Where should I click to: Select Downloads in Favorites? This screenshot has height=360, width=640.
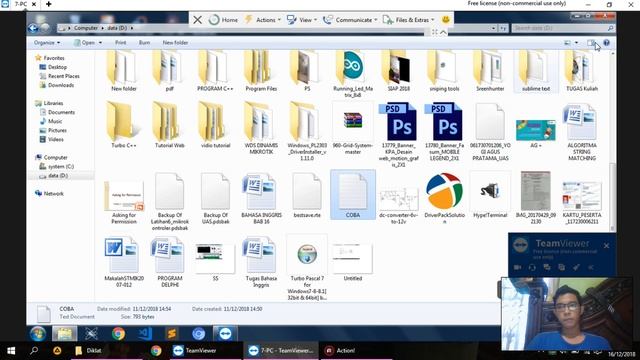tap(57, 85)
